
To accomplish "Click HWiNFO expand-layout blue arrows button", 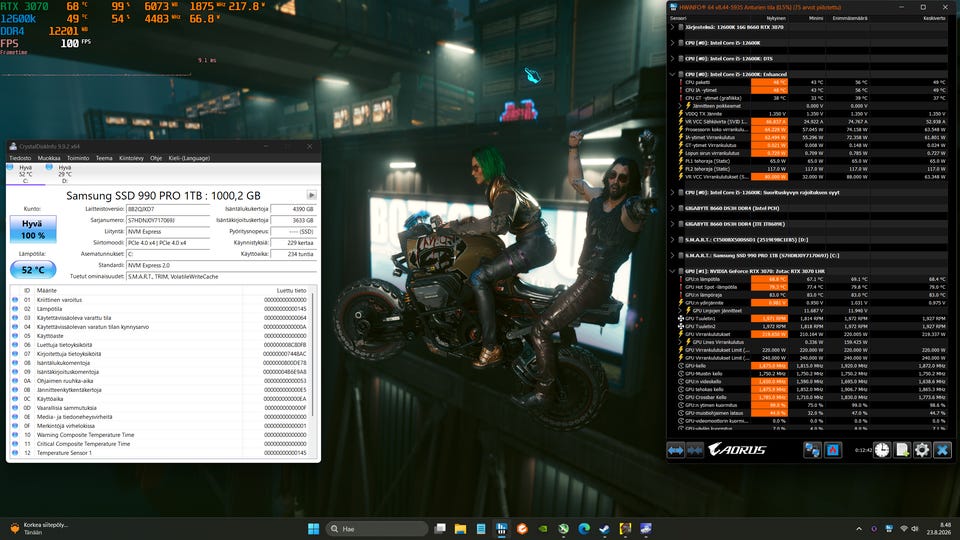I will [x=675, y=450].
